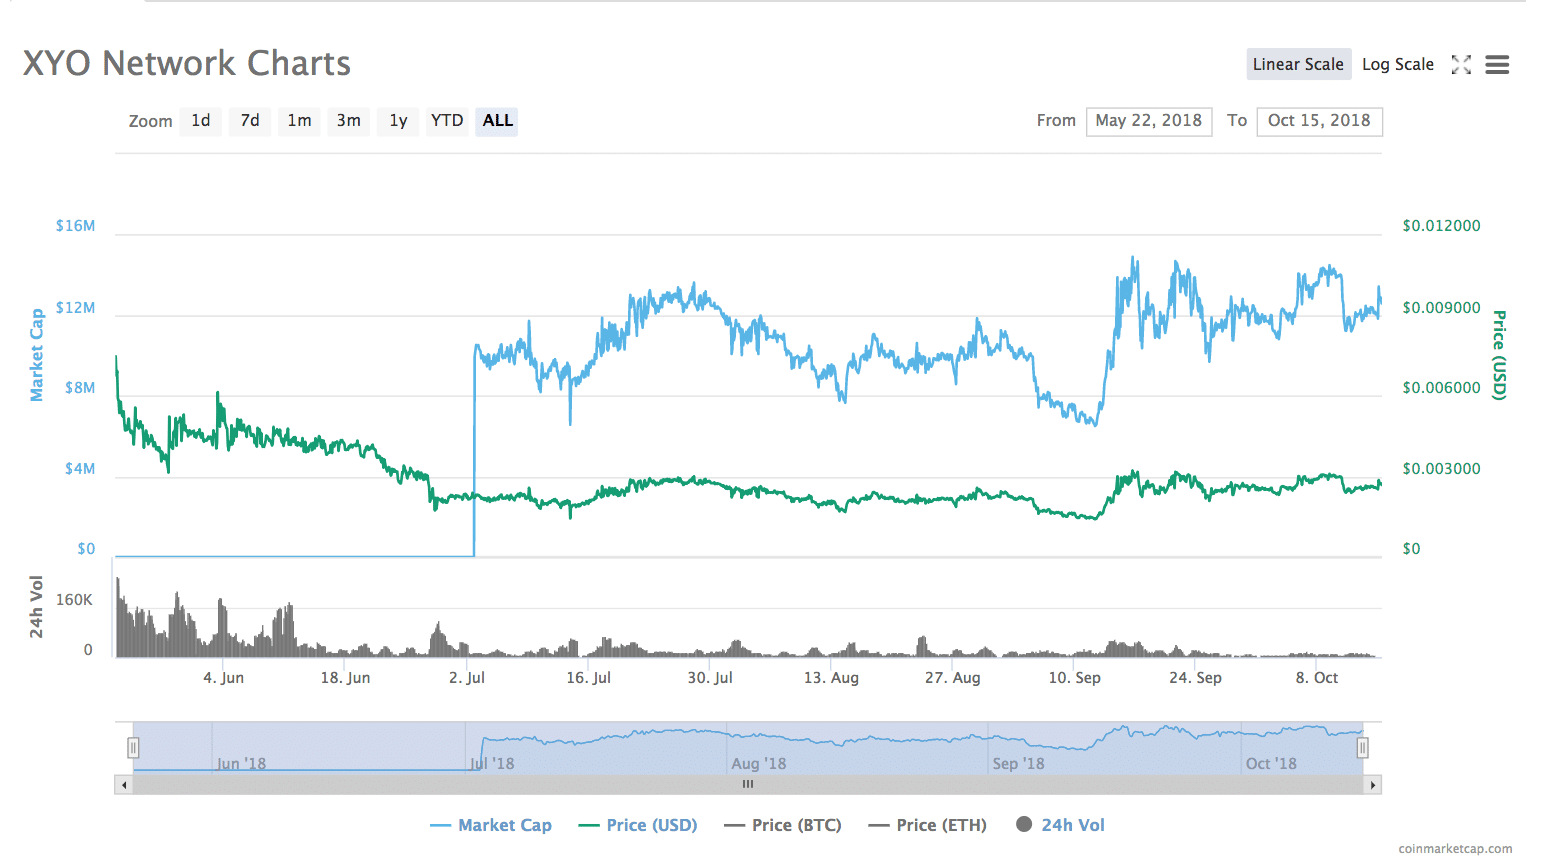Click the 24h Vol axis title
Screen dimensions: 1546x866
tap(37, 607)
